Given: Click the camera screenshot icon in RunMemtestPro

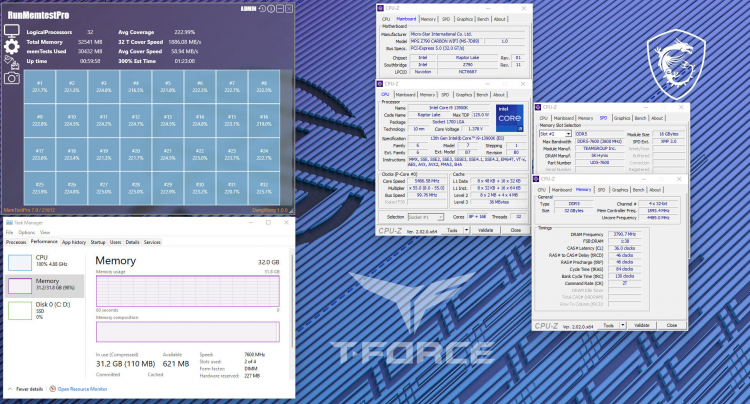Looking at the screenshot, I should 12,78.
